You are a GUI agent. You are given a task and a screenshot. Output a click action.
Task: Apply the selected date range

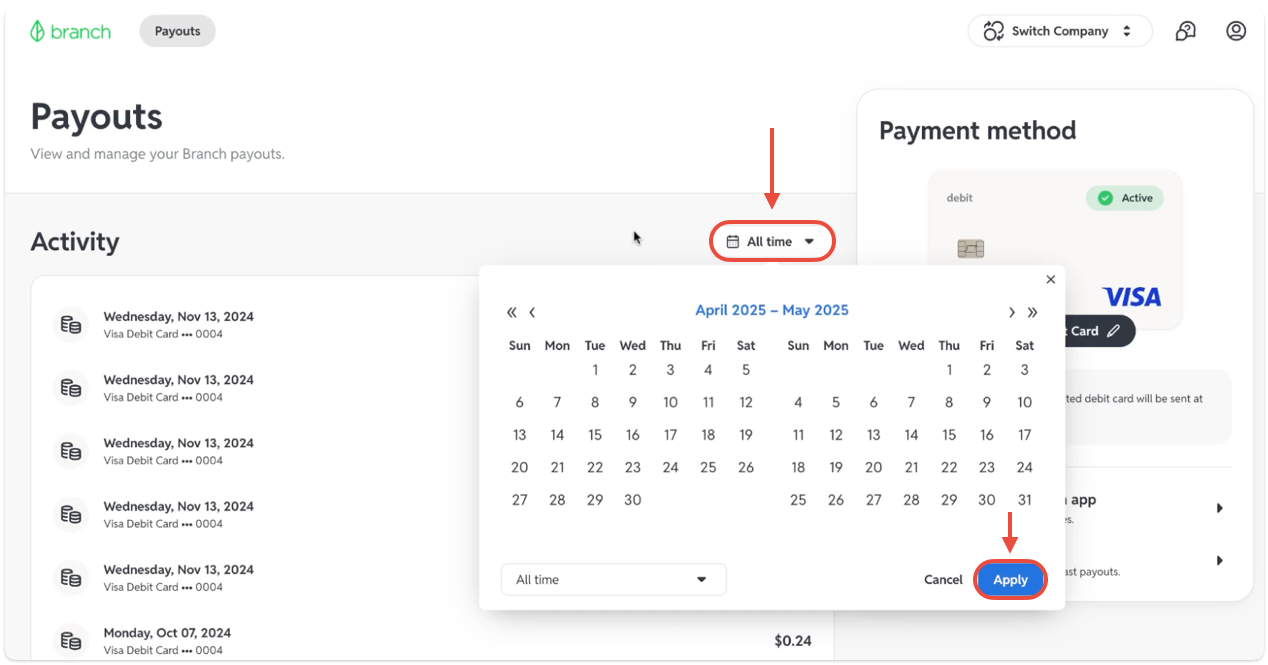1010,580
